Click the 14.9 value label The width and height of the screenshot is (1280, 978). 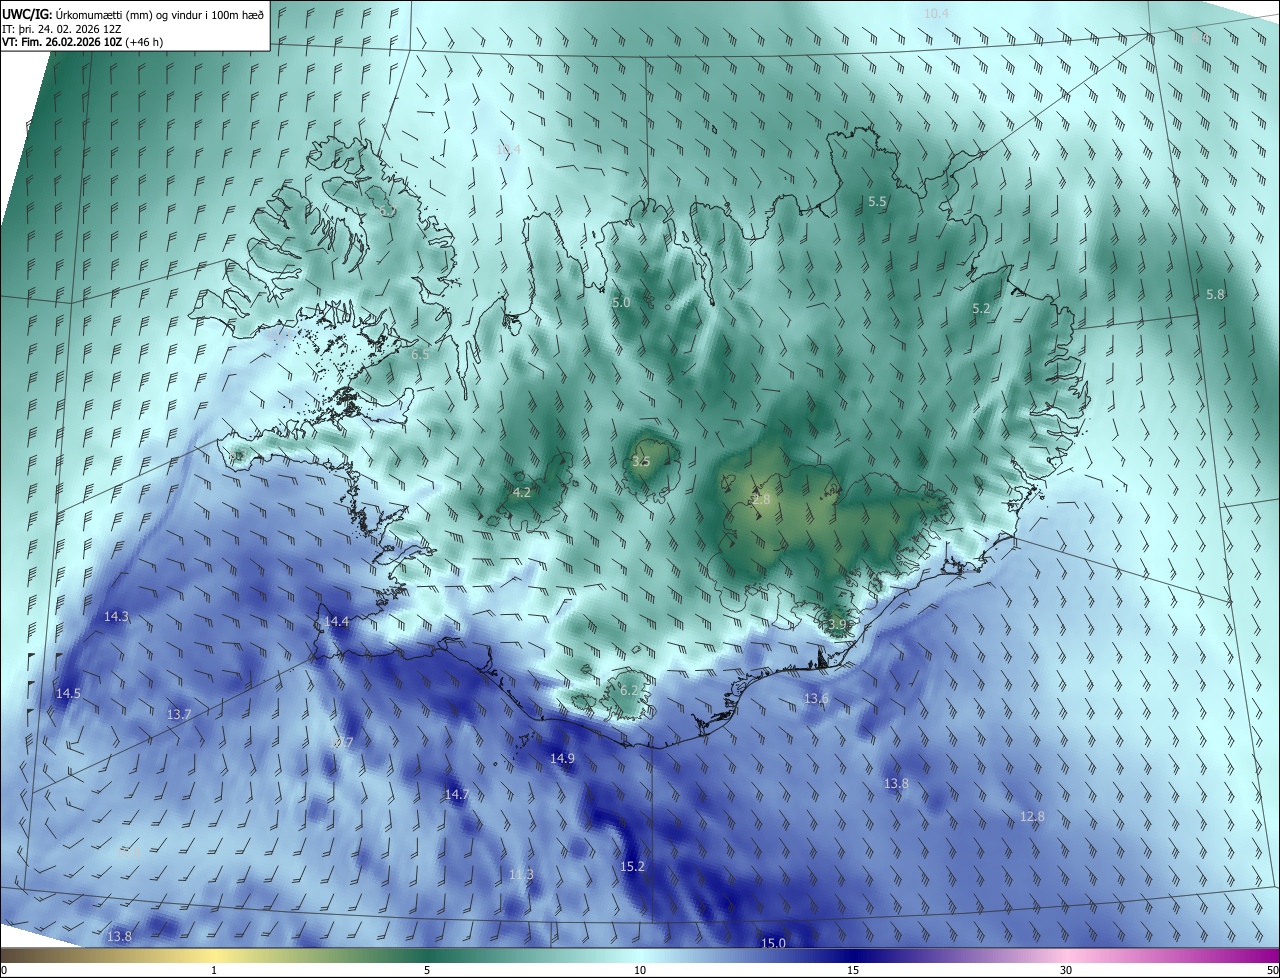[x=562, y=758]
